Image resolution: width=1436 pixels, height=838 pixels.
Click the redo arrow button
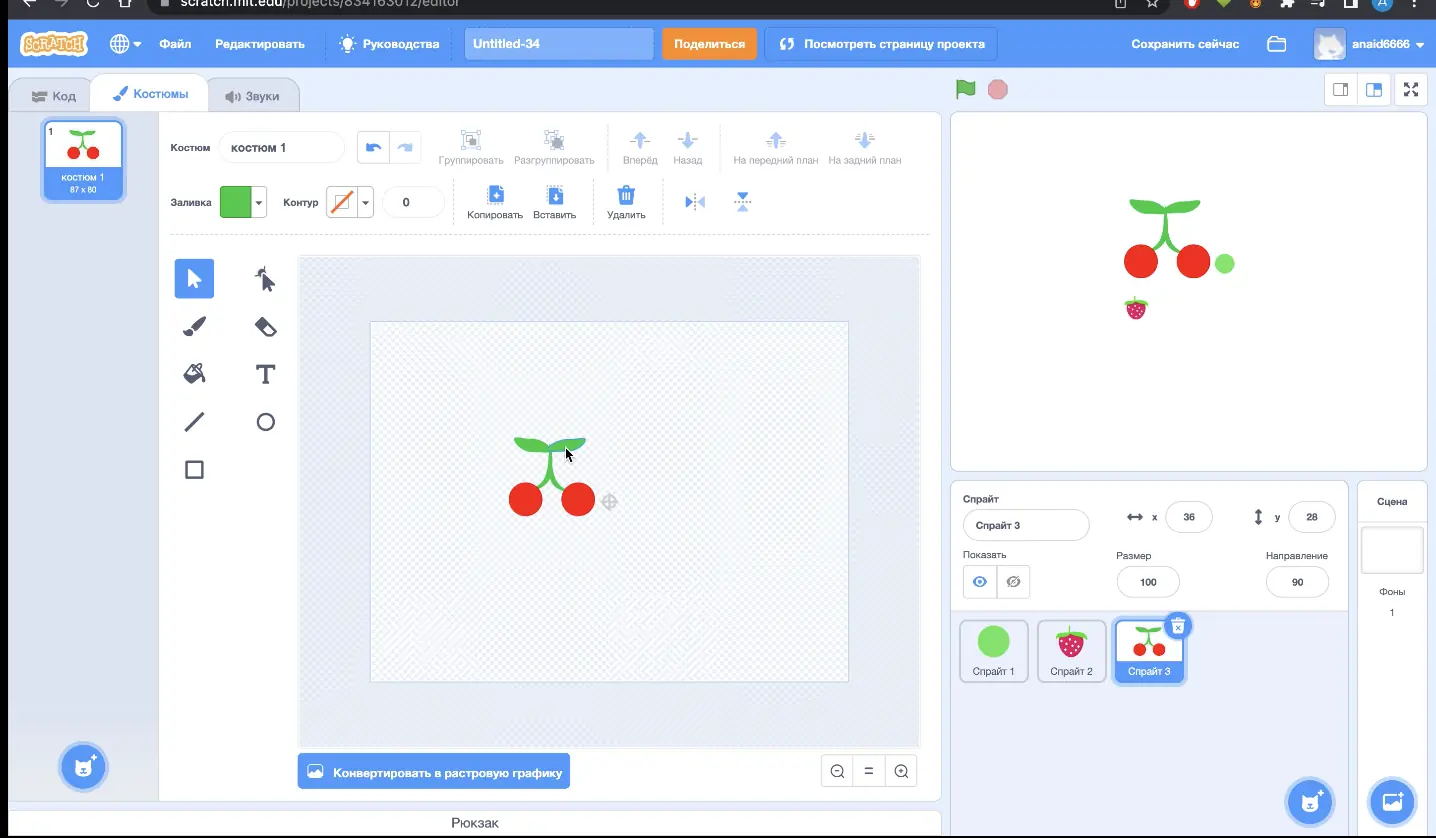(405, 147)
